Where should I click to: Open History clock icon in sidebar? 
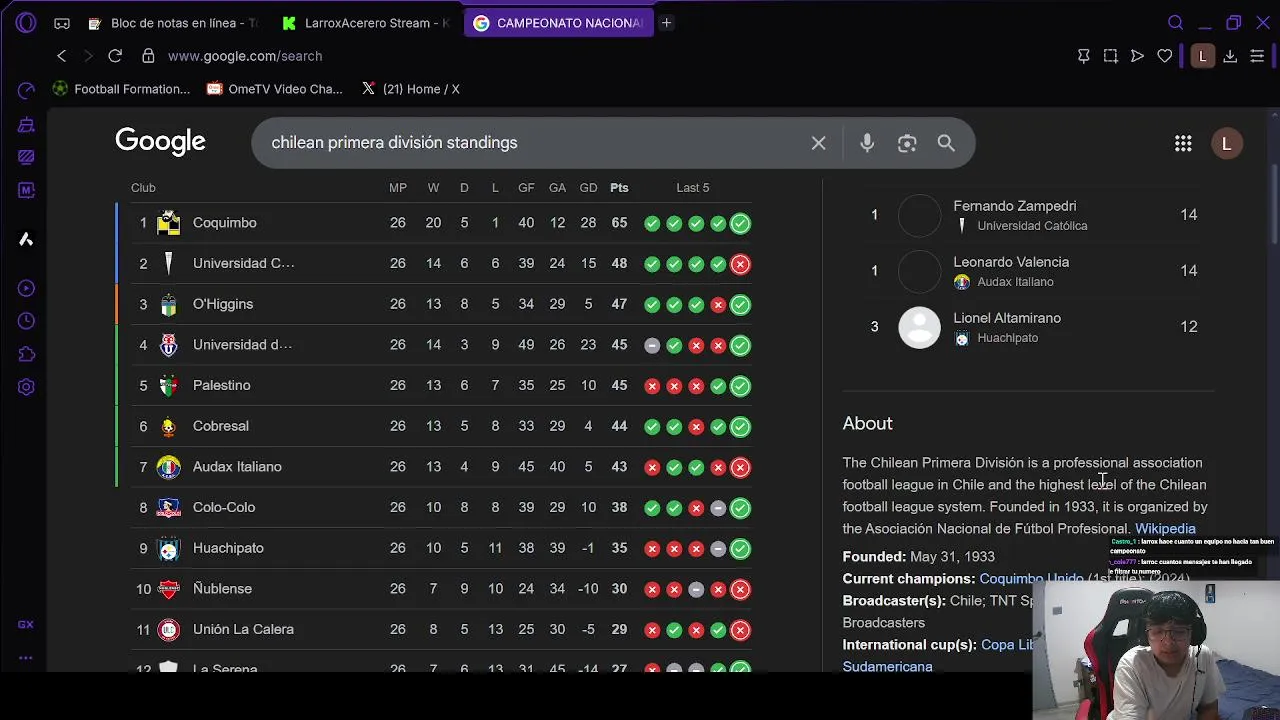point(26,321)
